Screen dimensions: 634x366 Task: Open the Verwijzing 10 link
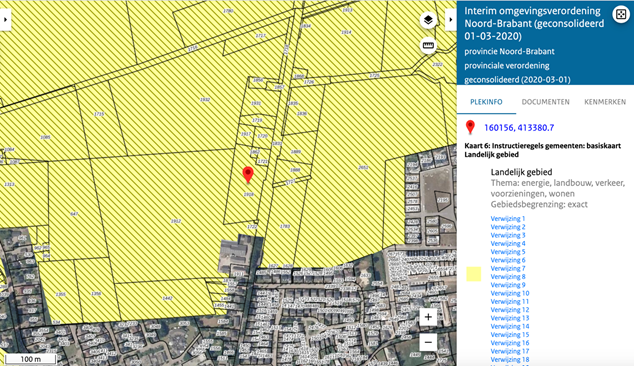510,293
